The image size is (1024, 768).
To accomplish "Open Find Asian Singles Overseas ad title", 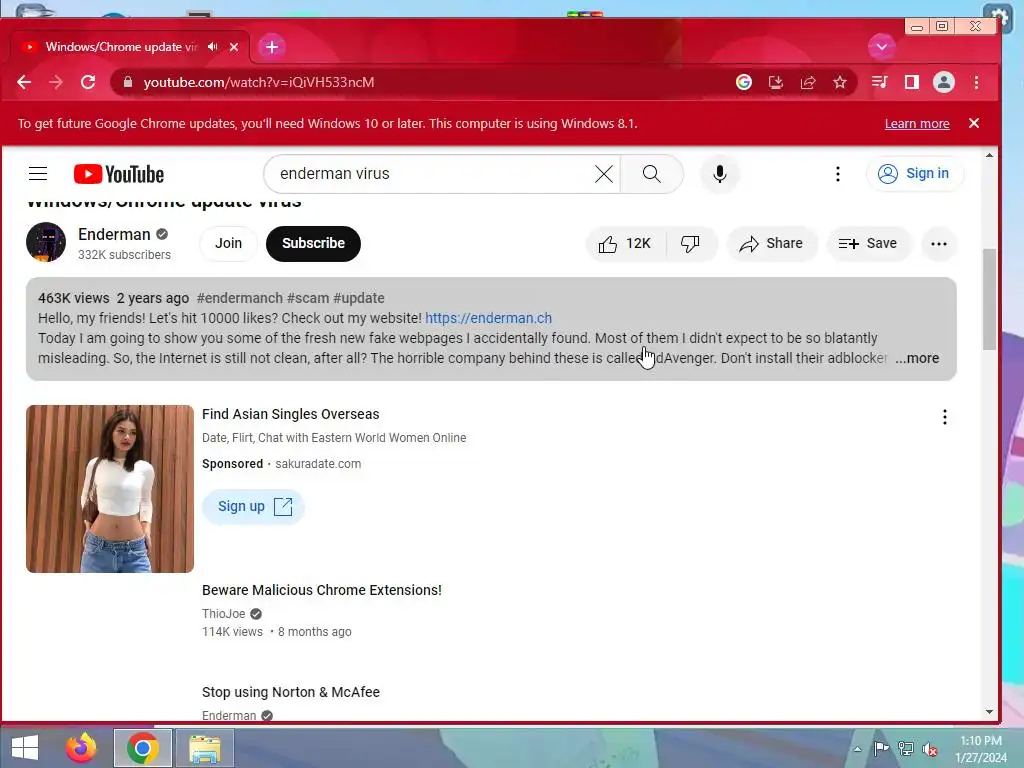I will (291, 414).
